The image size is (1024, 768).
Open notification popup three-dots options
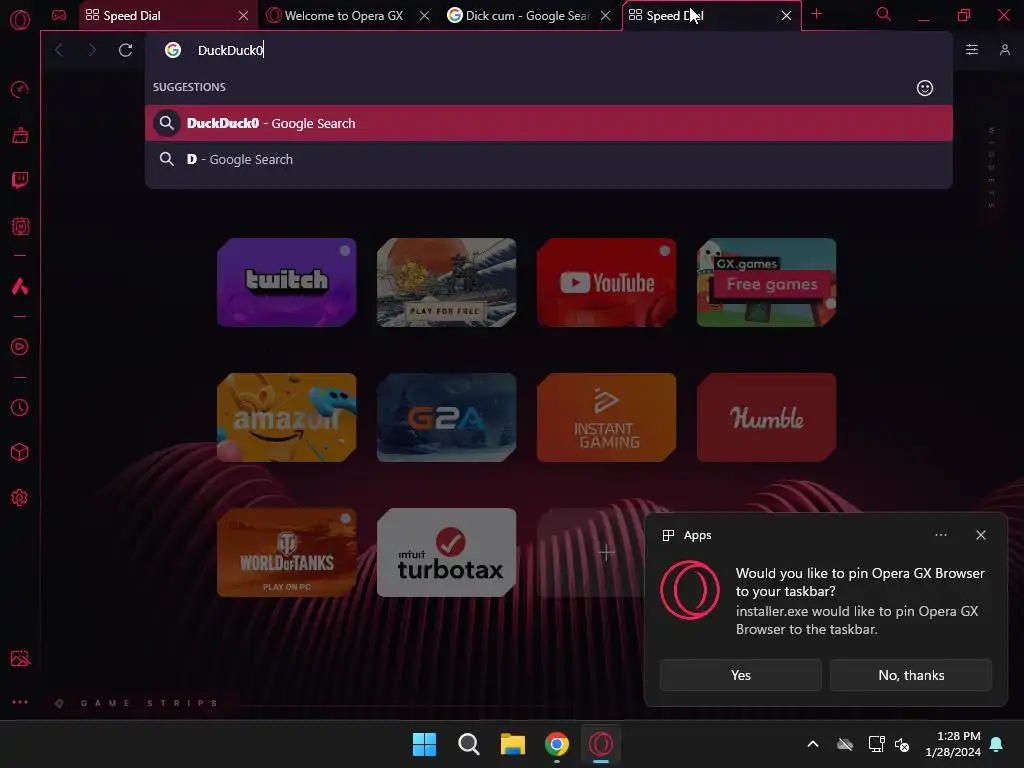940,535
